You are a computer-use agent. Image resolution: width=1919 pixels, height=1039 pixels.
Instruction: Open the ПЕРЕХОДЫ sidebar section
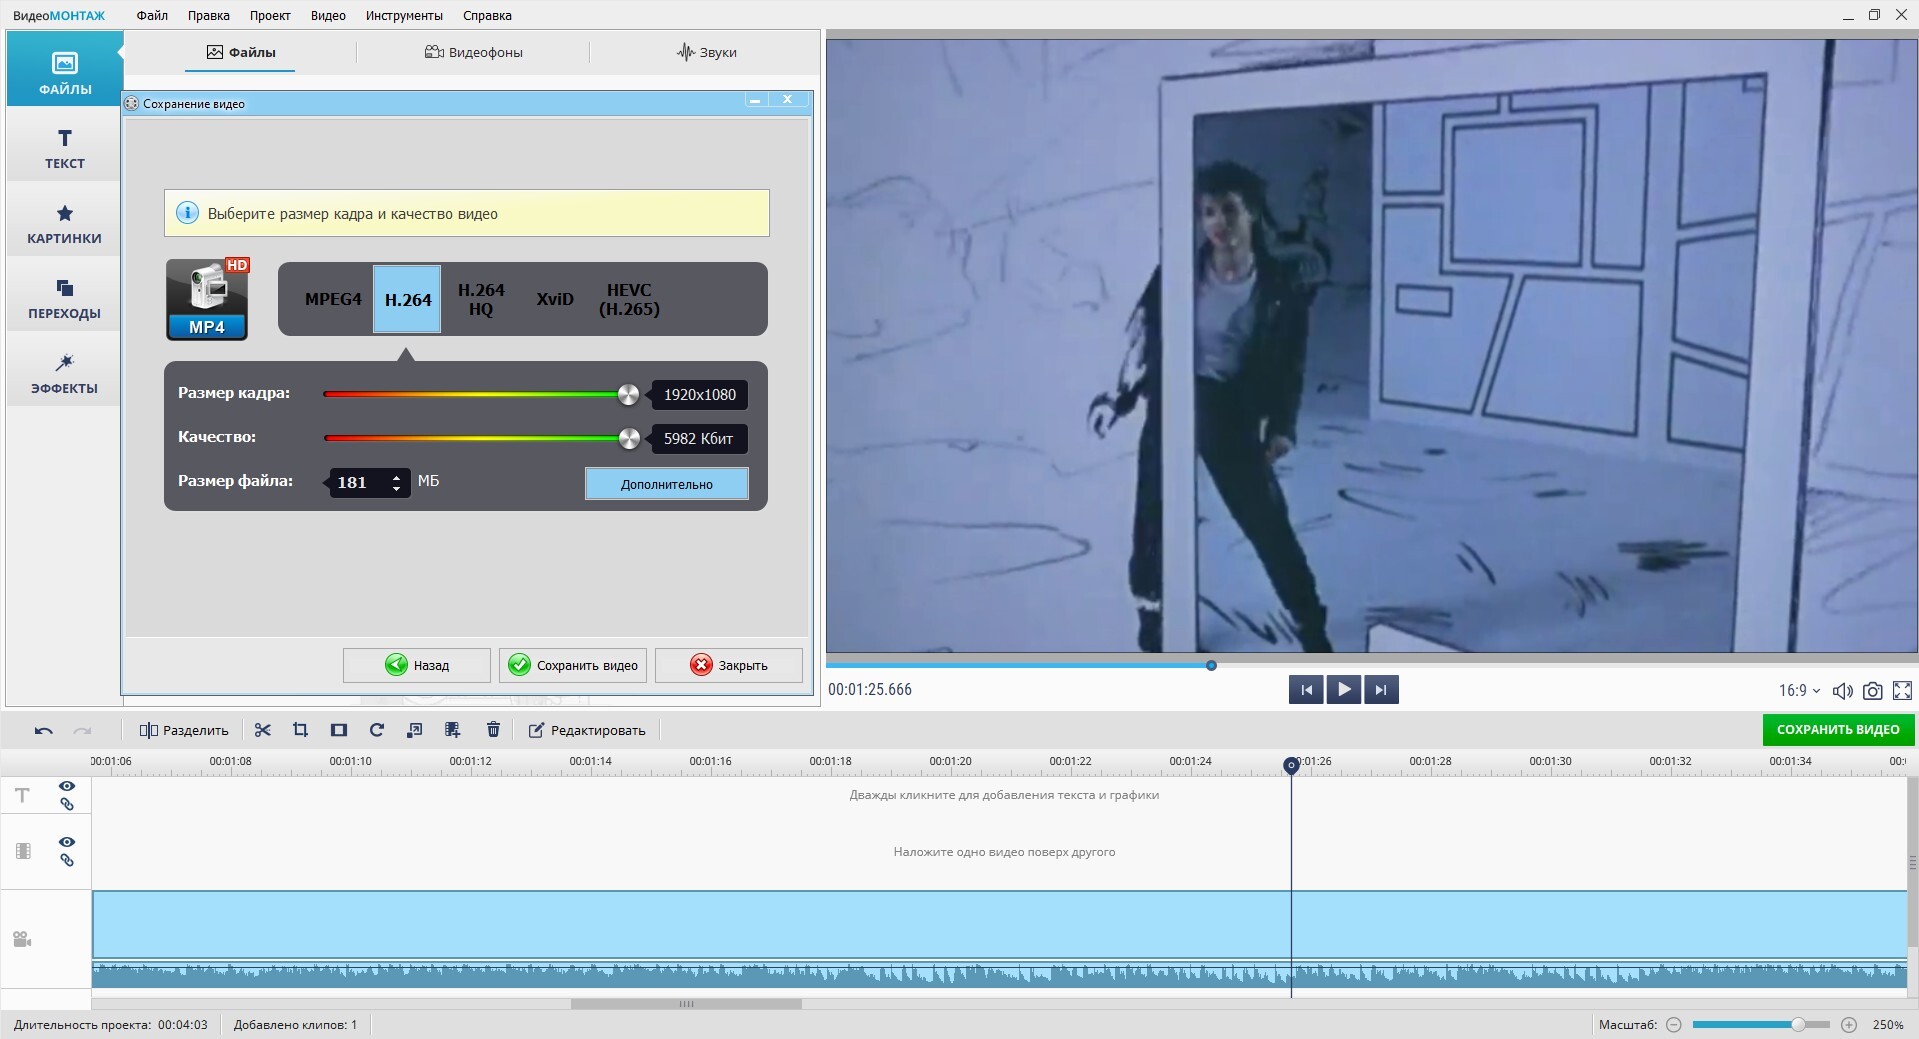point(65,298)
